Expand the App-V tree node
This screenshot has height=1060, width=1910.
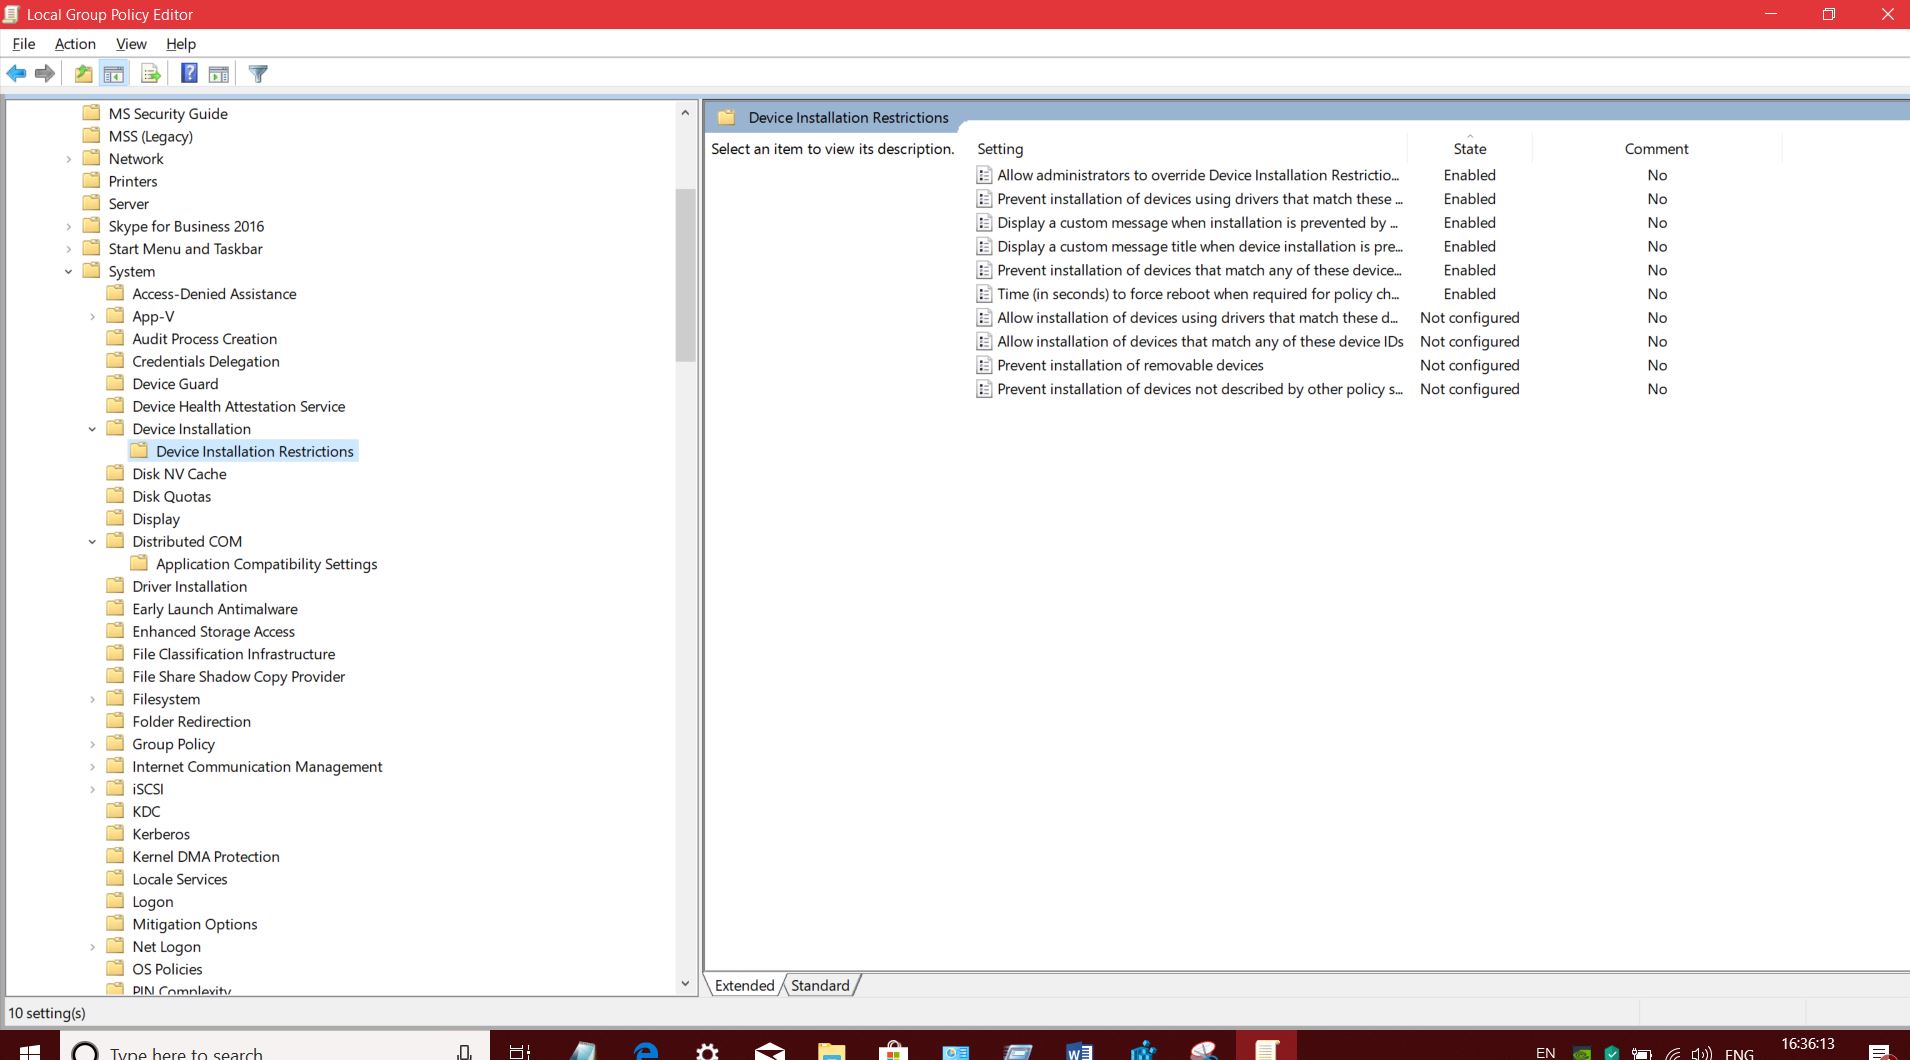pos(93,317)
